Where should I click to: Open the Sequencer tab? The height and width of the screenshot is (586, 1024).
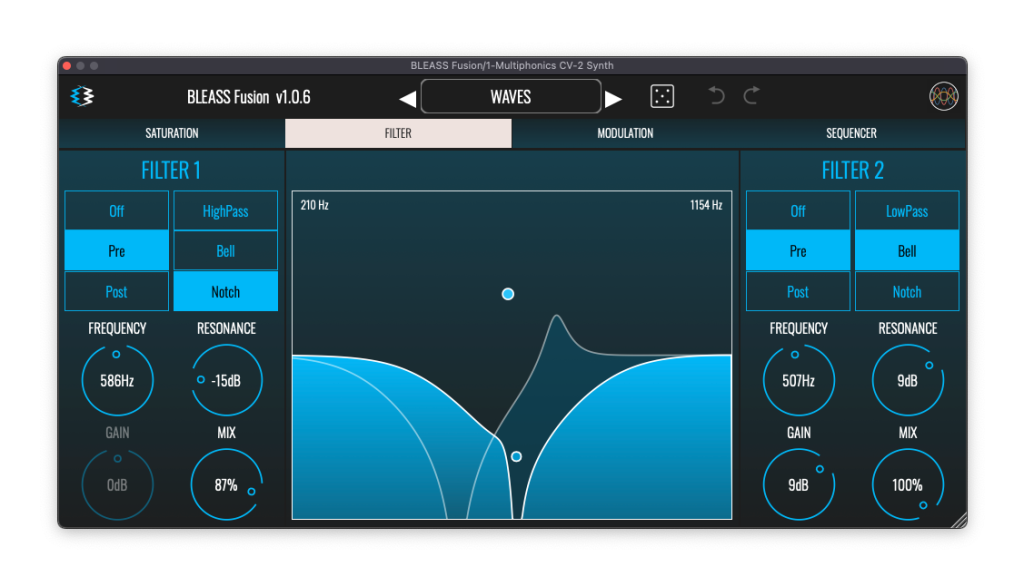(x=851, y=133)
